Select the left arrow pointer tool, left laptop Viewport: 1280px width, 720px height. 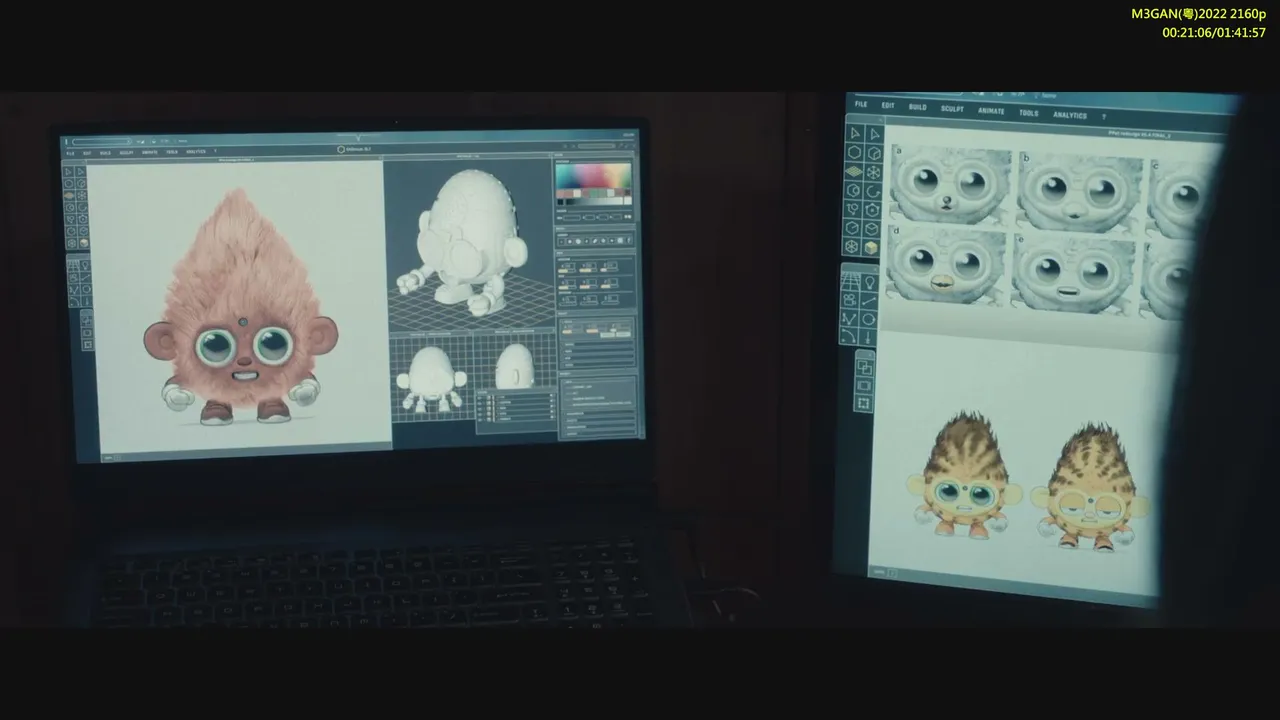[69, 171]
